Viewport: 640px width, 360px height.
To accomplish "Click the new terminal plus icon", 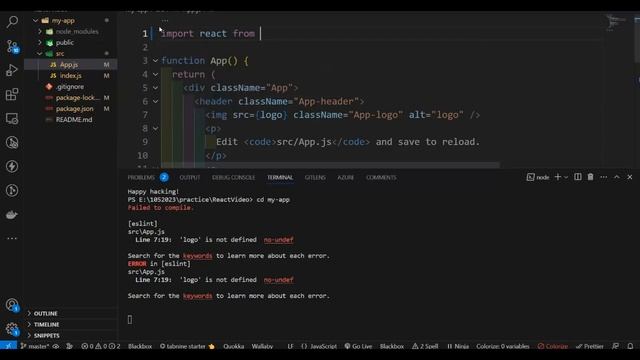I will 558,177.
